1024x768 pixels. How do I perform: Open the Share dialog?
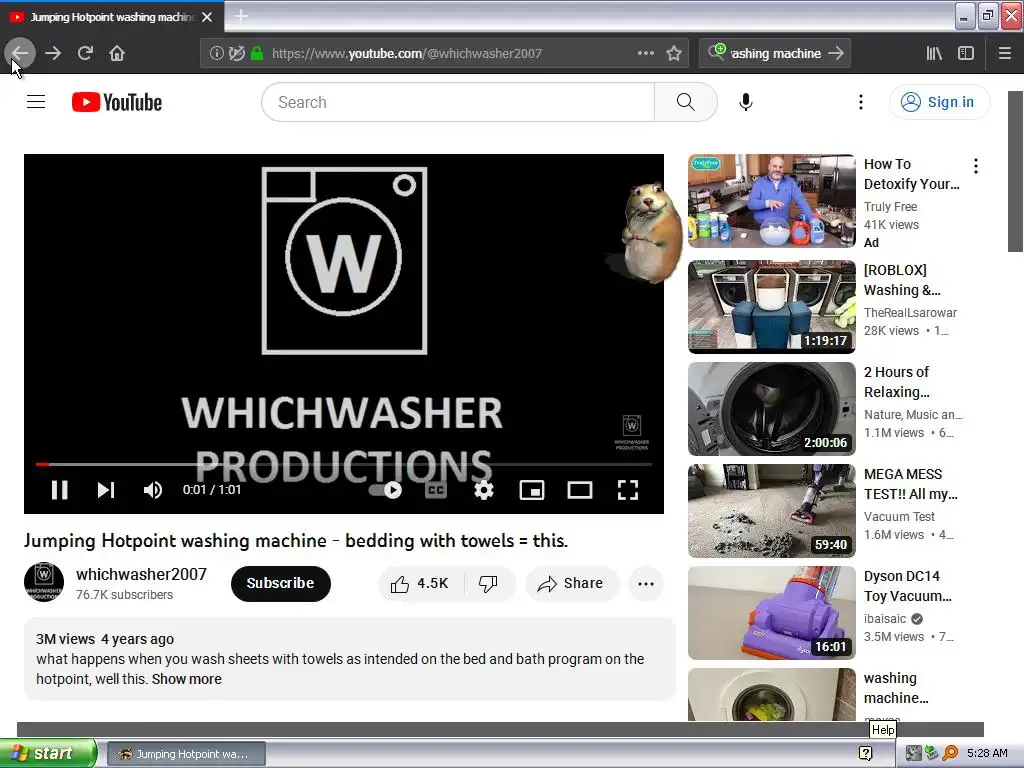[571, 584]
